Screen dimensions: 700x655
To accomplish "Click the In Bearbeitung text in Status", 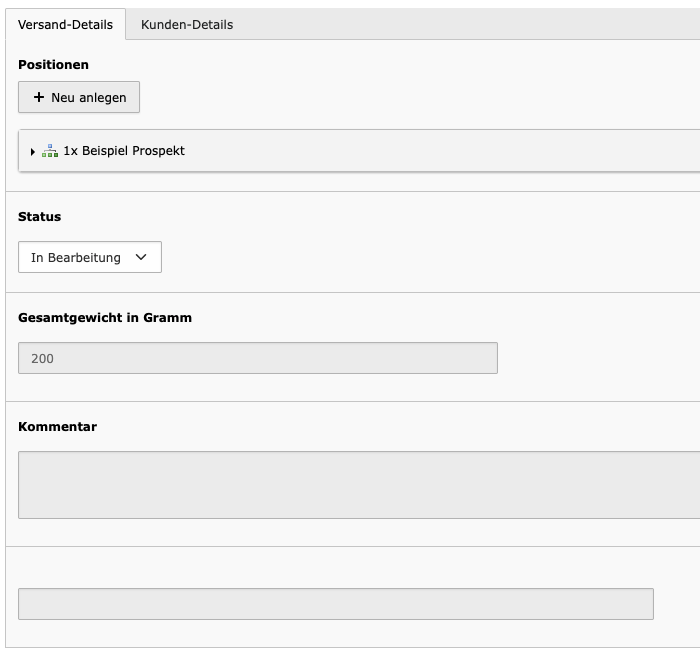I will click(x=76, y=258).
